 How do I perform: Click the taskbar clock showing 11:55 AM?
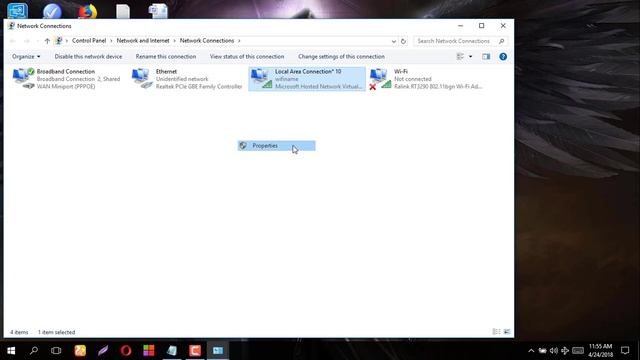pyautogui.click(x=600, y=350)
